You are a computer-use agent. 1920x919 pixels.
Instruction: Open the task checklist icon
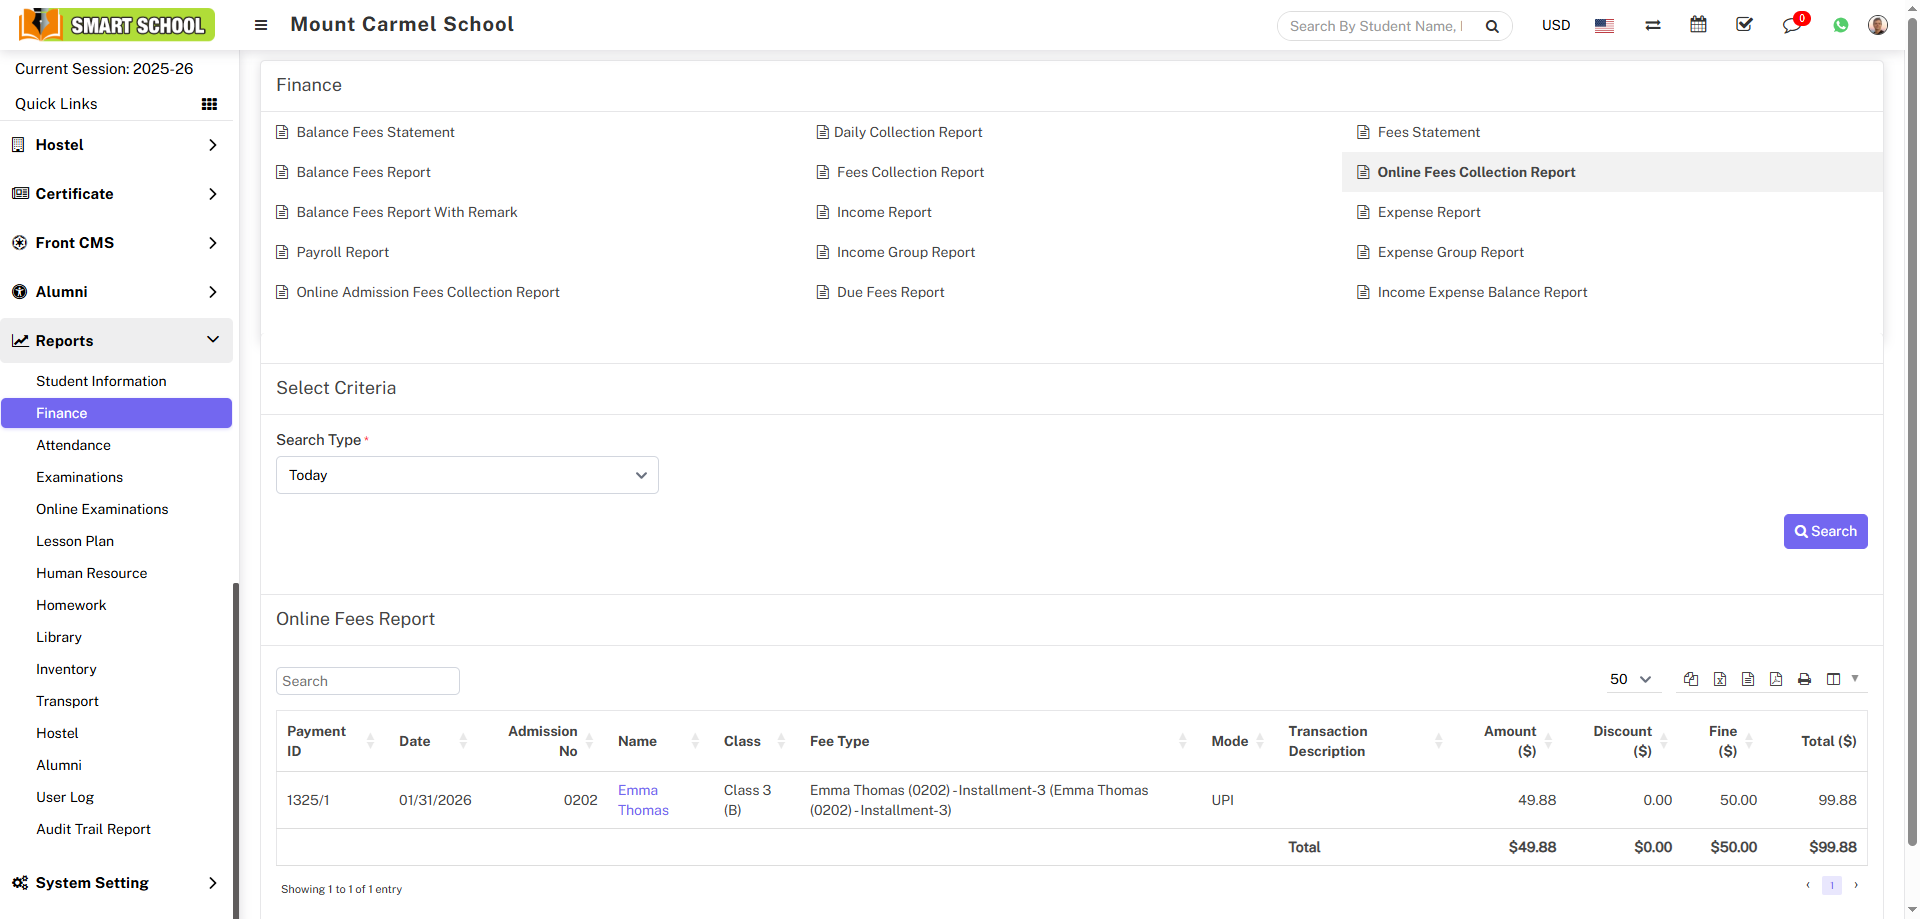[1744, 25]
